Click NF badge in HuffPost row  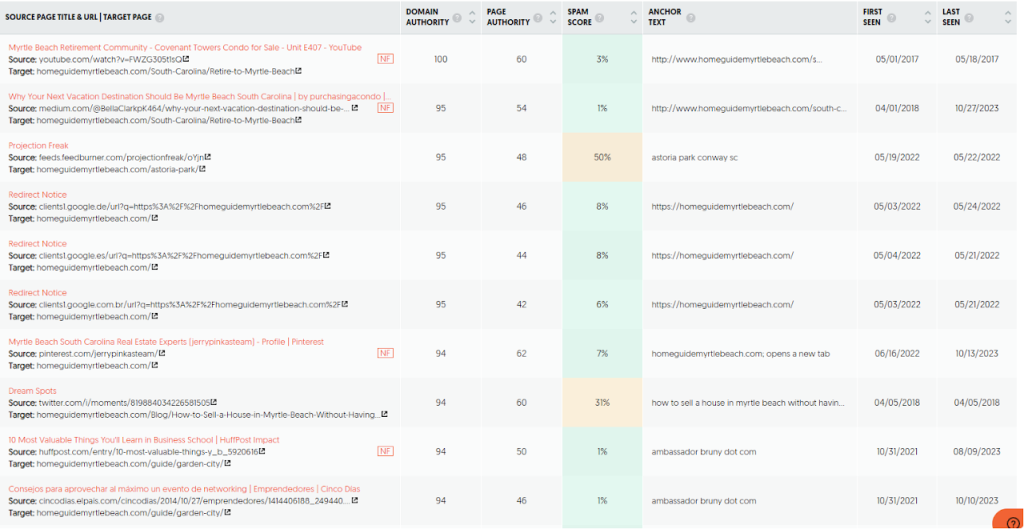click(385, 451)
